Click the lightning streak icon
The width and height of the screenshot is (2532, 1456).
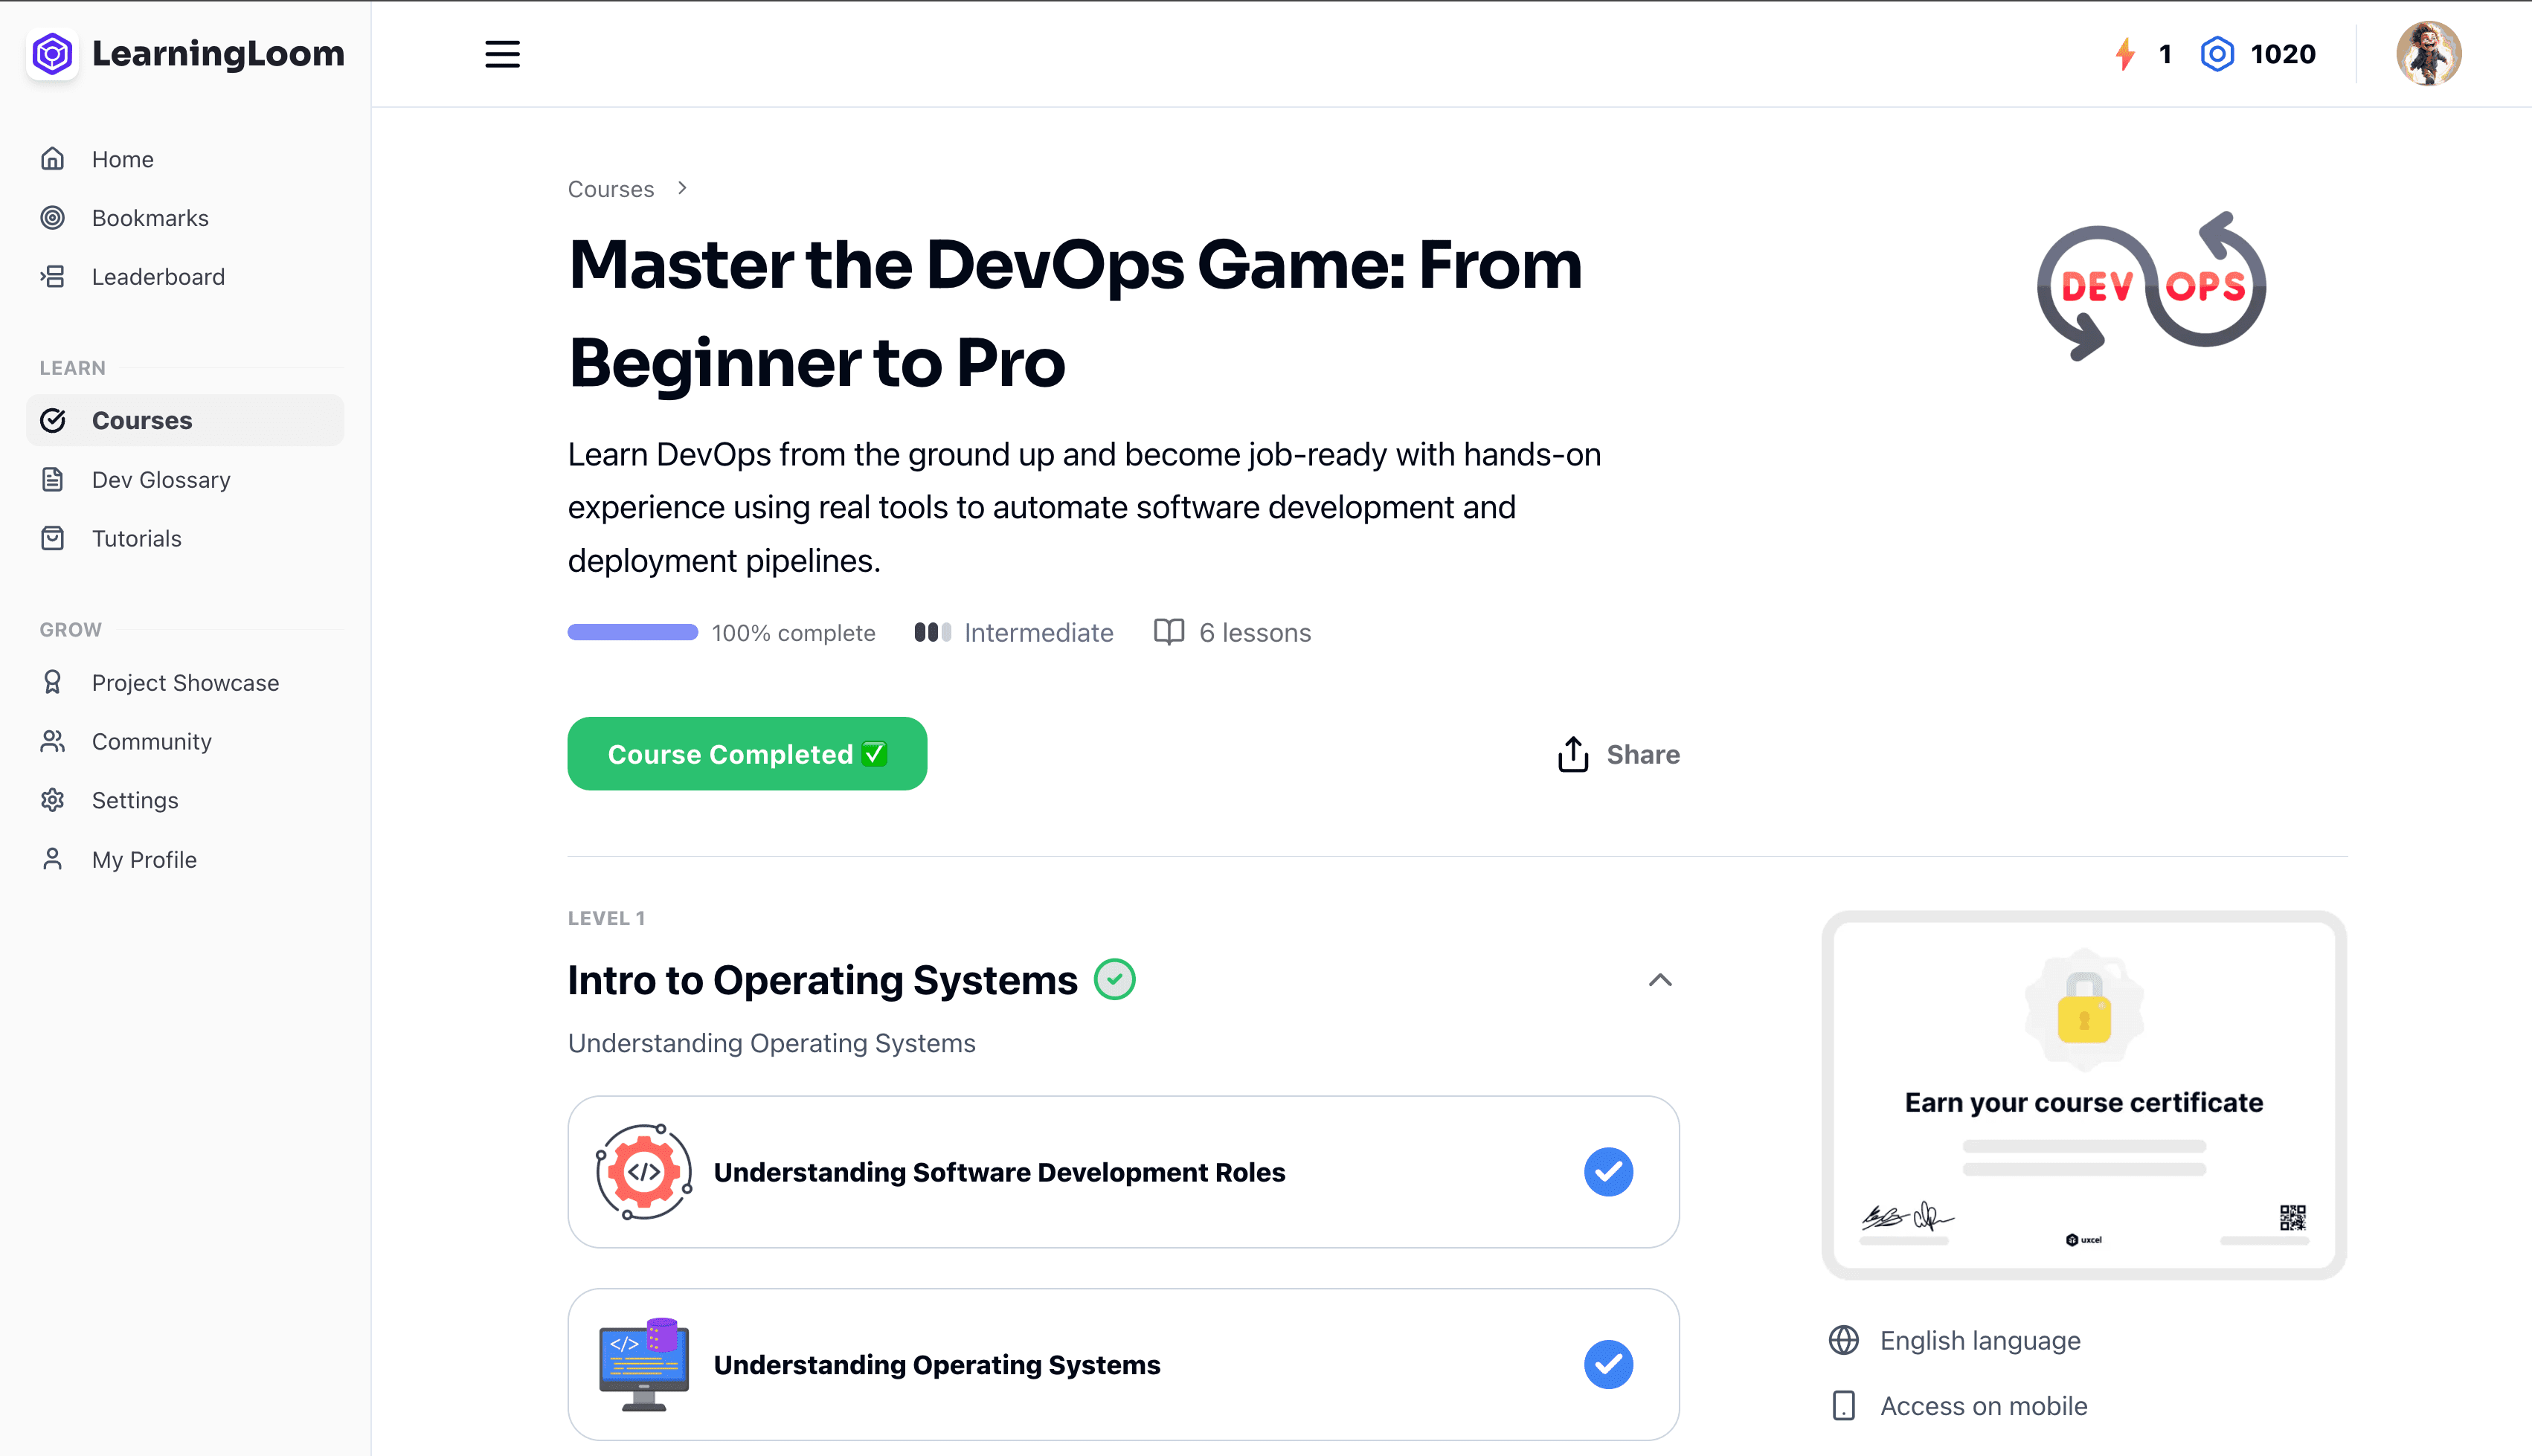click(x=2125, y=54)
